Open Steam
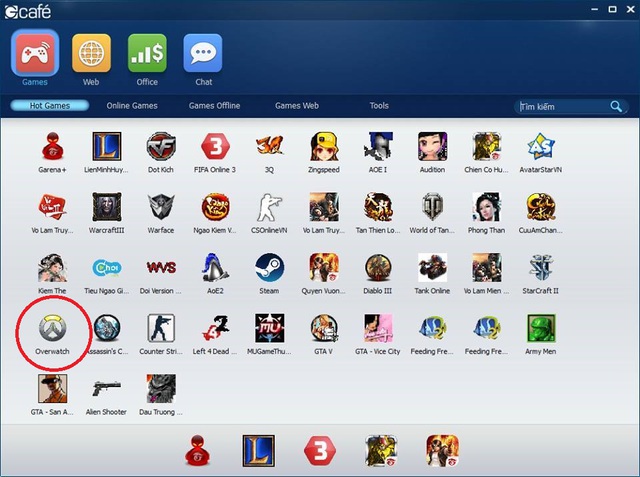 pyautogui.click(x=269, y=273)
